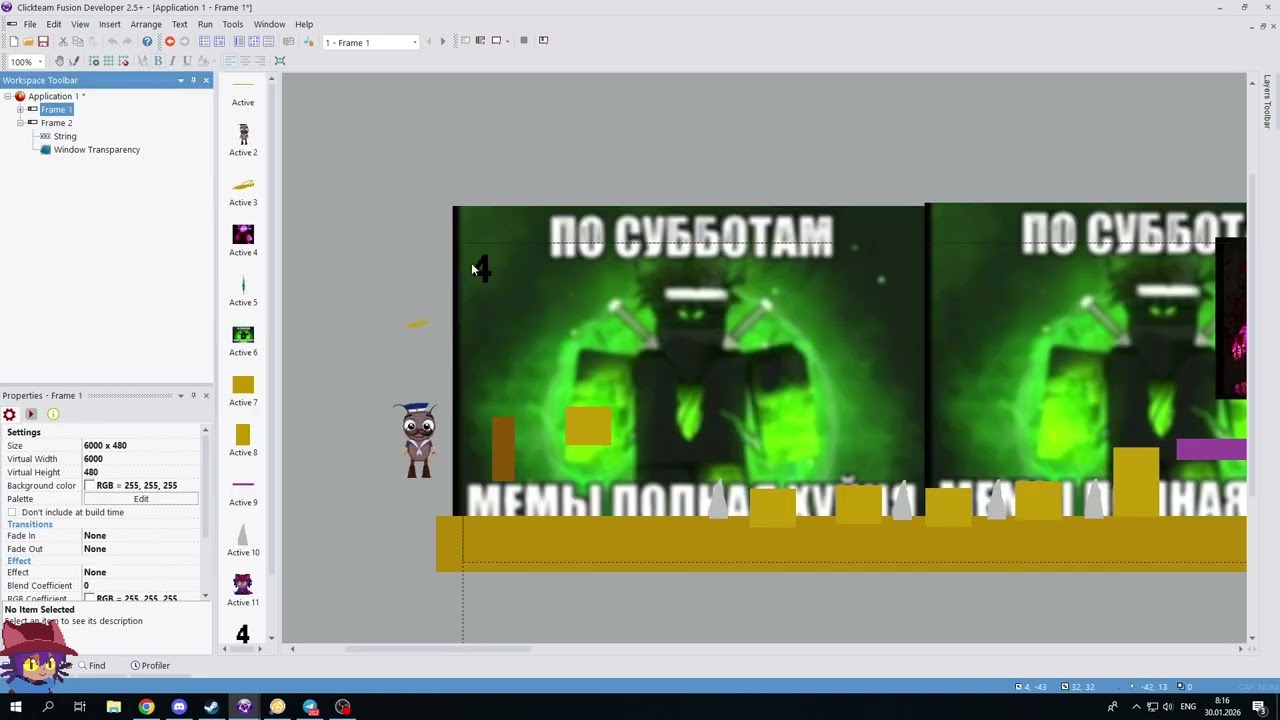This screenshot has width=1280, height=720.
Task: Click Bold text formatting icon
Action: click(157, 61)
